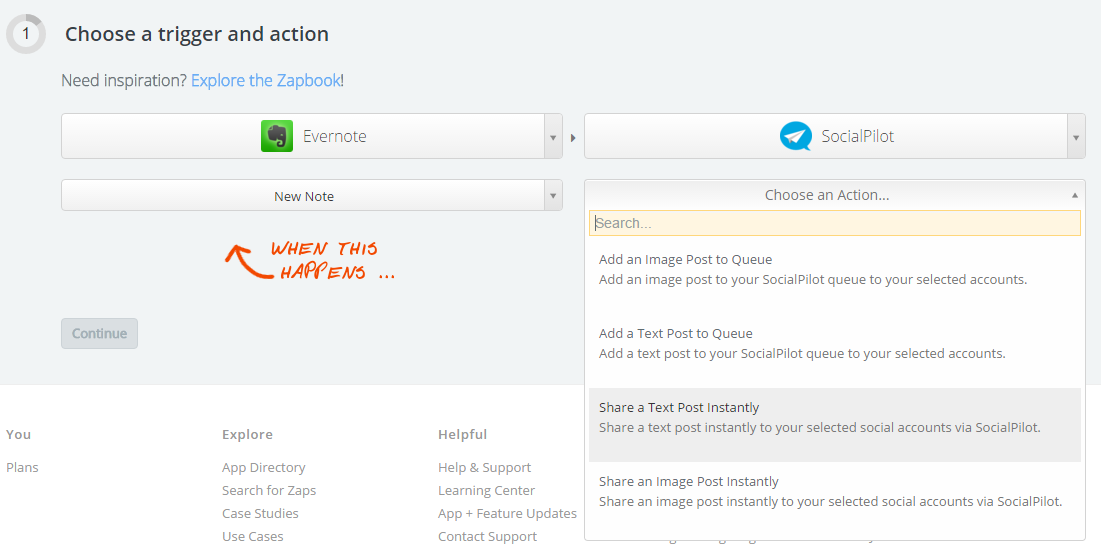
Task: Visit the Case Studies page
Action: 260,514
